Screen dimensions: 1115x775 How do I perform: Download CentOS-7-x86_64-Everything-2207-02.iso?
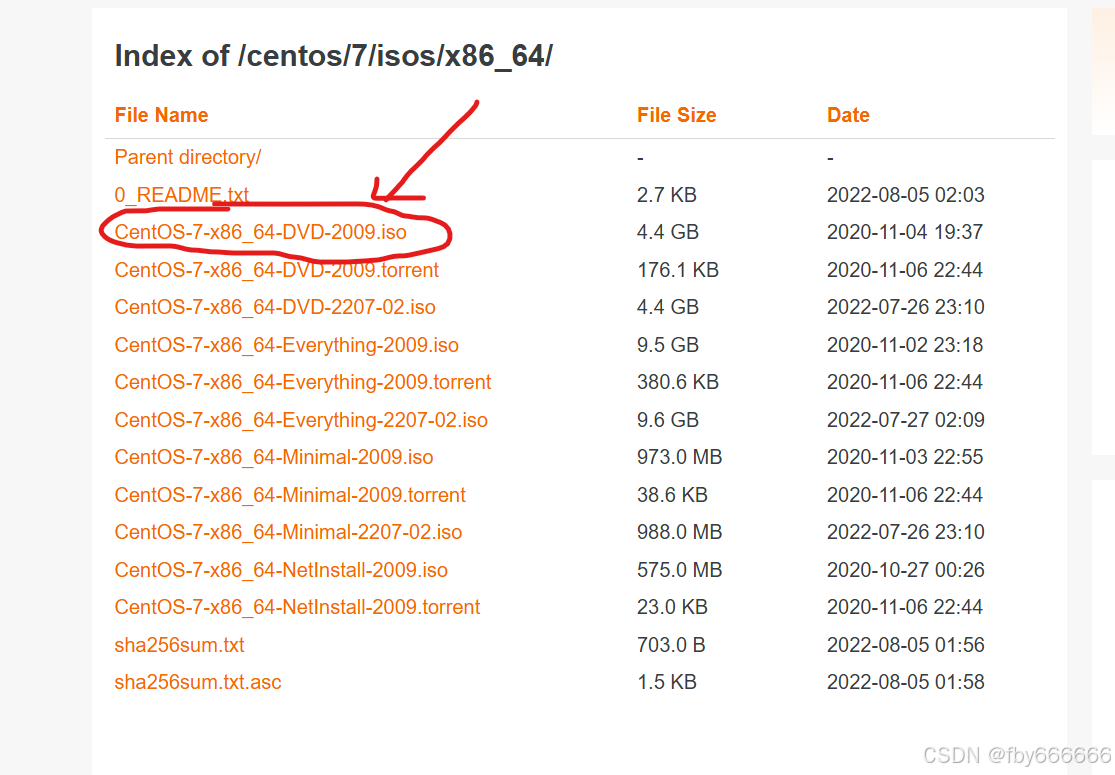pos(301,419)
